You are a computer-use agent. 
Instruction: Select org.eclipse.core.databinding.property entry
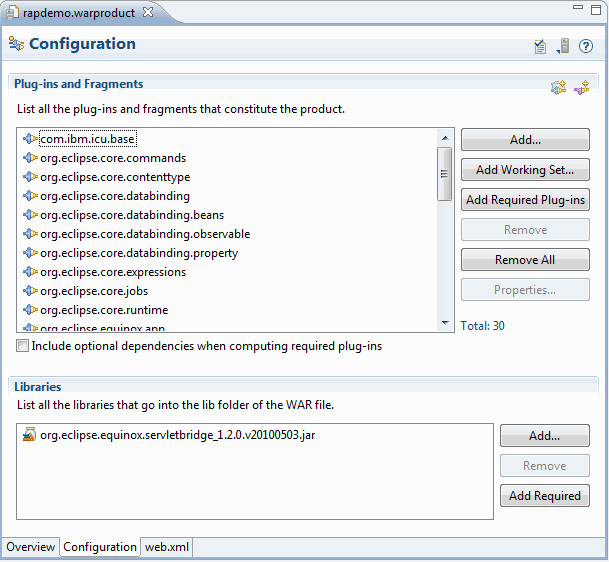click(139, 253)
